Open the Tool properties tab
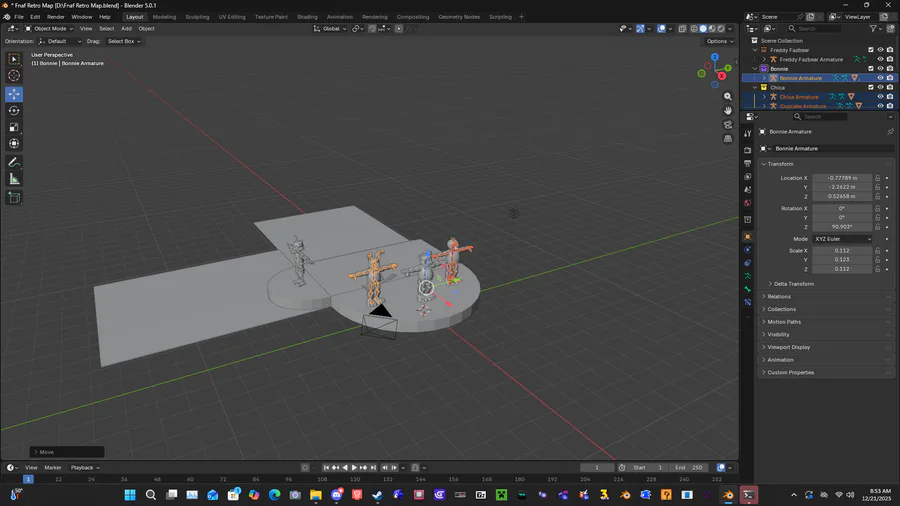This screenshot has height=506, width=900. click(x=747, y=133)
